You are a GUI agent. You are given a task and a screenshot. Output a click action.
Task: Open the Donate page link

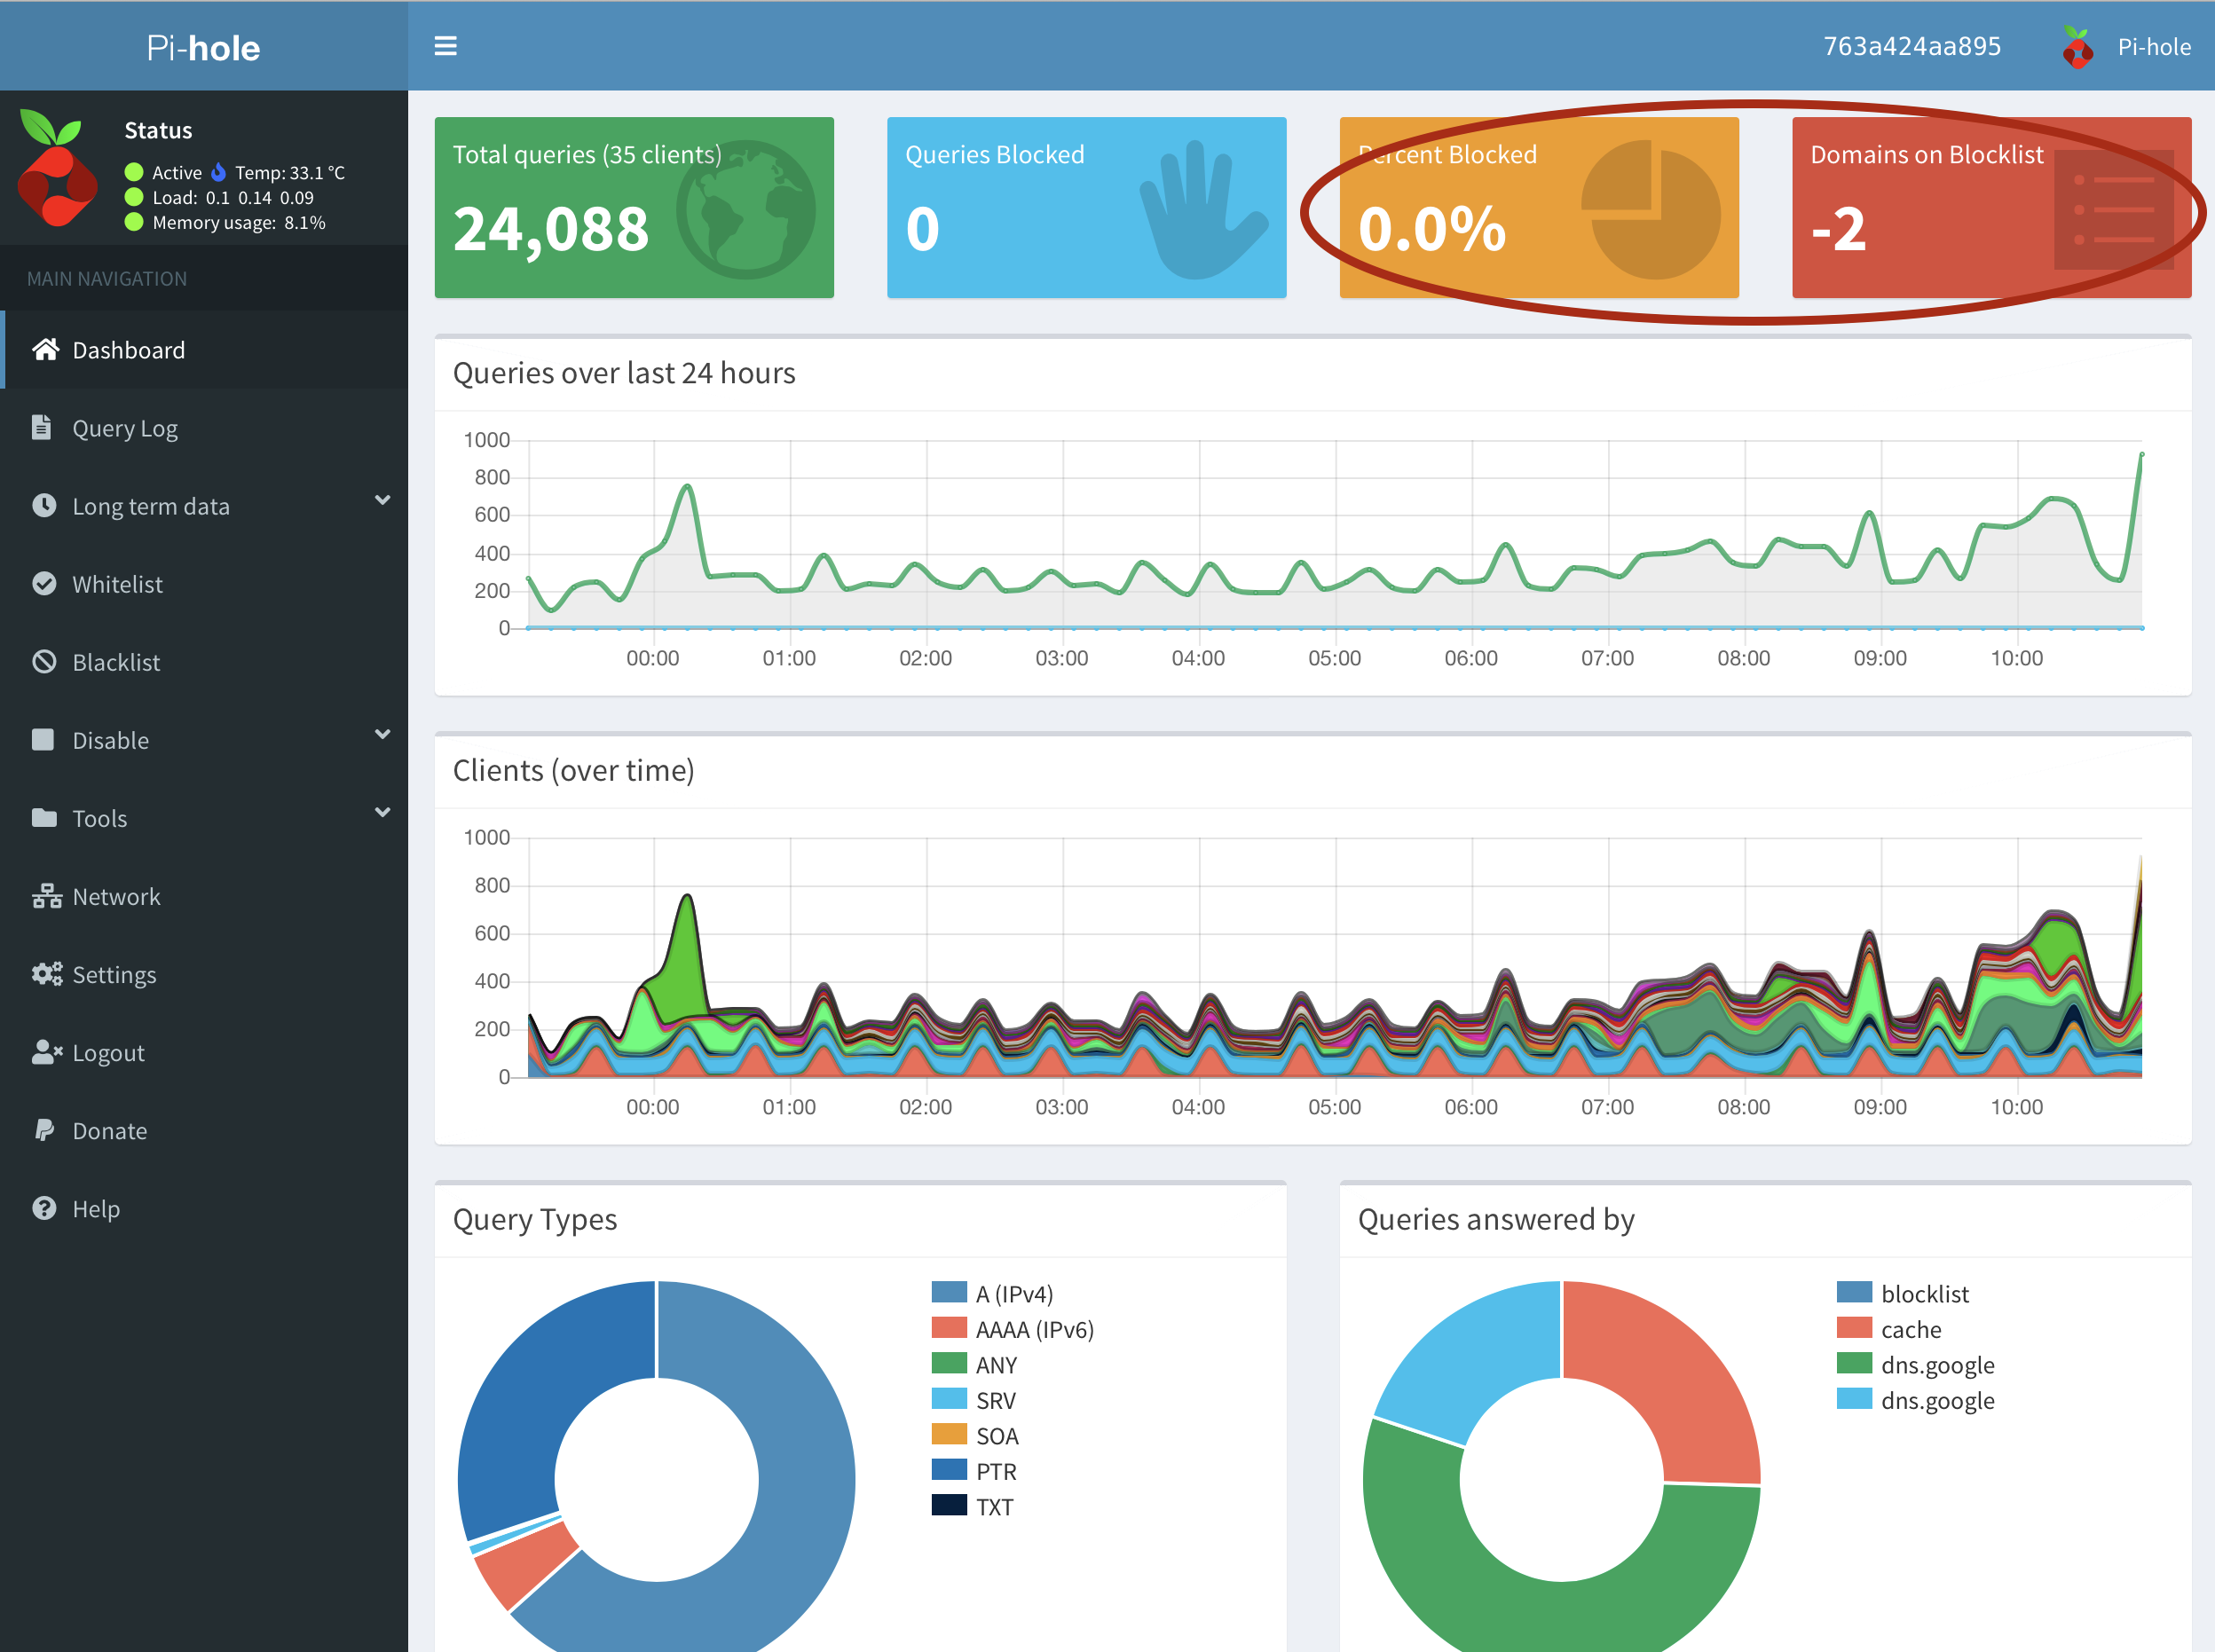[109, 1130]
